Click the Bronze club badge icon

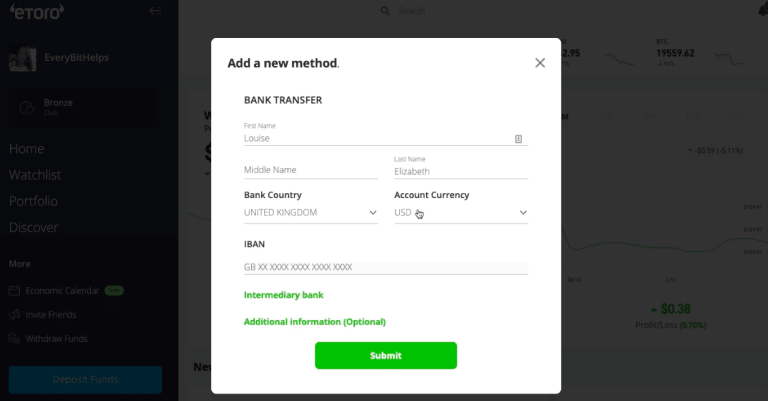click(x=25, y=107)
